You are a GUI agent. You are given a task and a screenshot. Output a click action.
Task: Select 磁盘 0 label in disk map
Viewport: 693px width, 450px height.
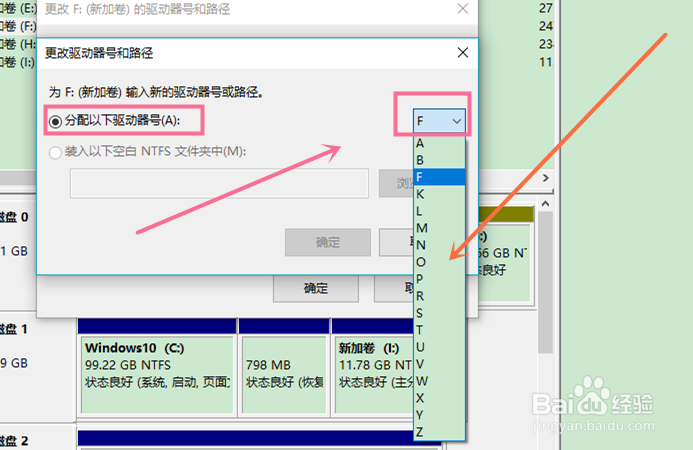coord(14,217)
